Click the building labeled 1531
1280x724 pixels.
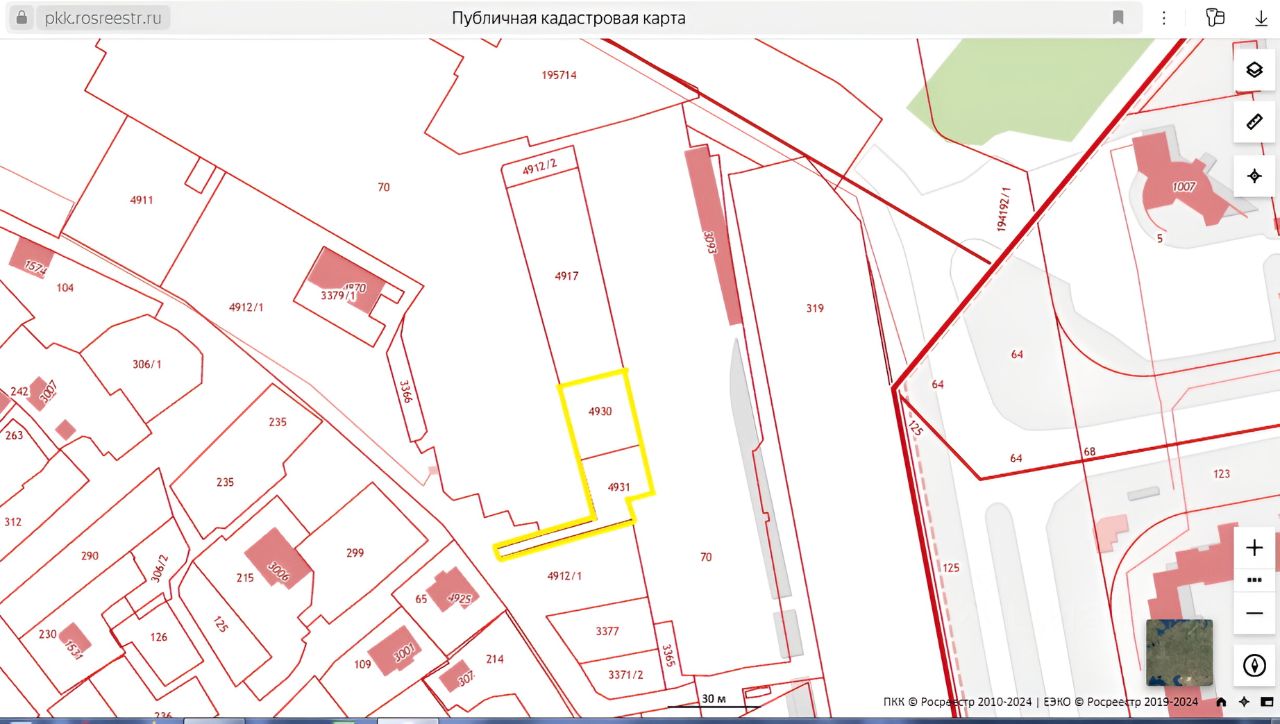coord(75,638)
